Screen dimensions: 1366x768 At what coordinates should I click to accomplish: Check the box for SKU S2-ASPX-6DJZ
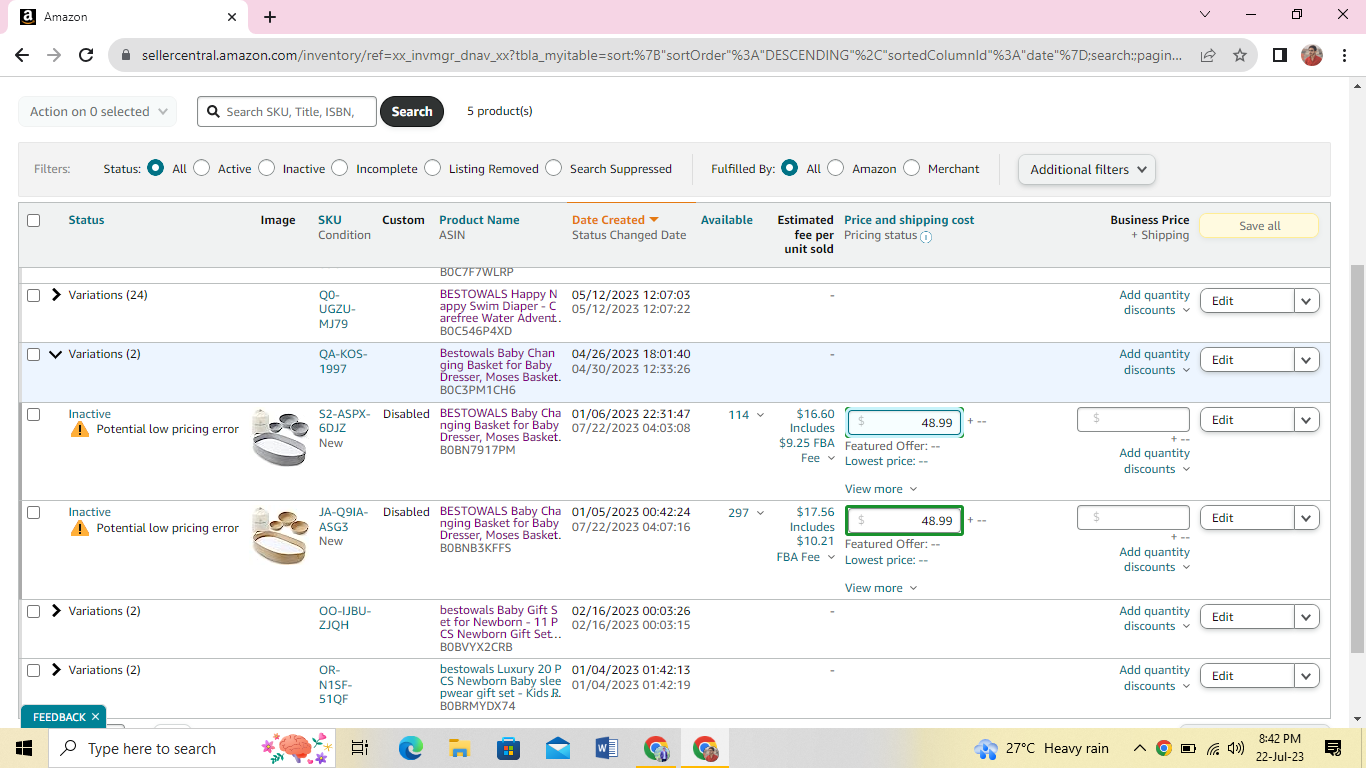point(34,414)
